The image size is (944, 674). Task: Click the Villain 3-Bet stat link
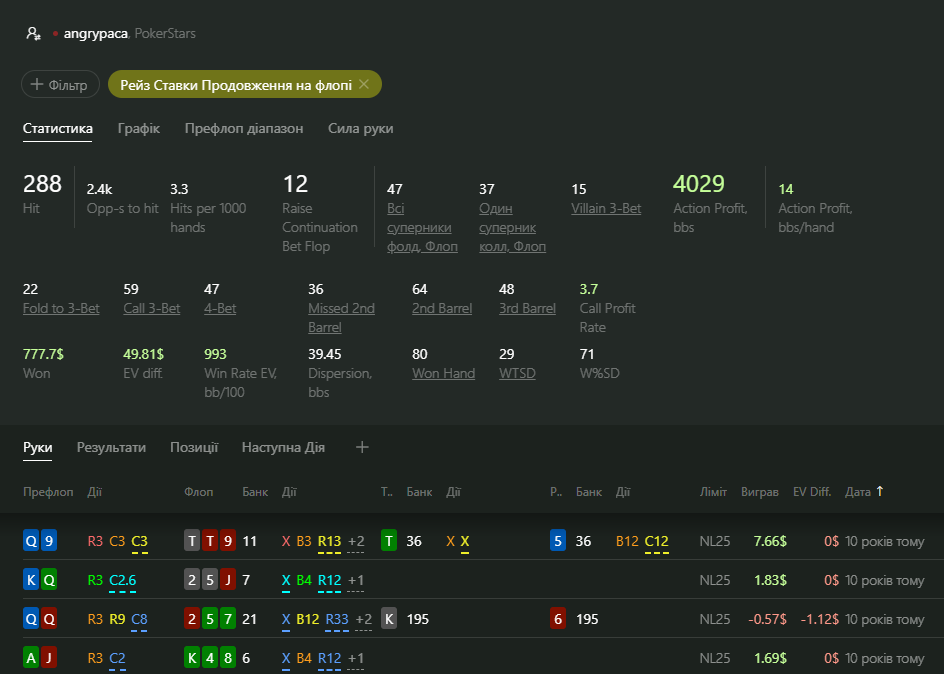pos(606,208)
